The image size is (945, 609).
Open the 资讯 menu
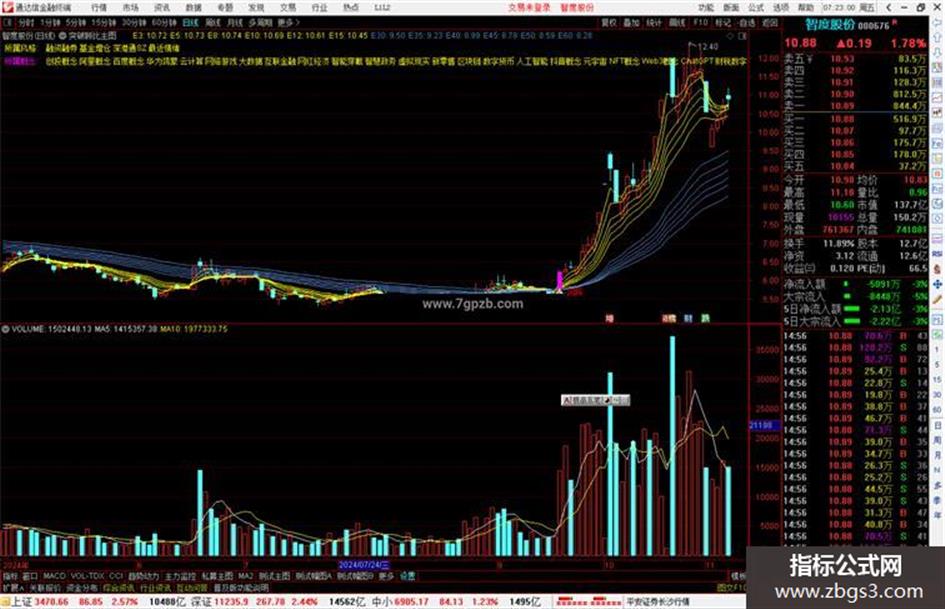point(162,8)
